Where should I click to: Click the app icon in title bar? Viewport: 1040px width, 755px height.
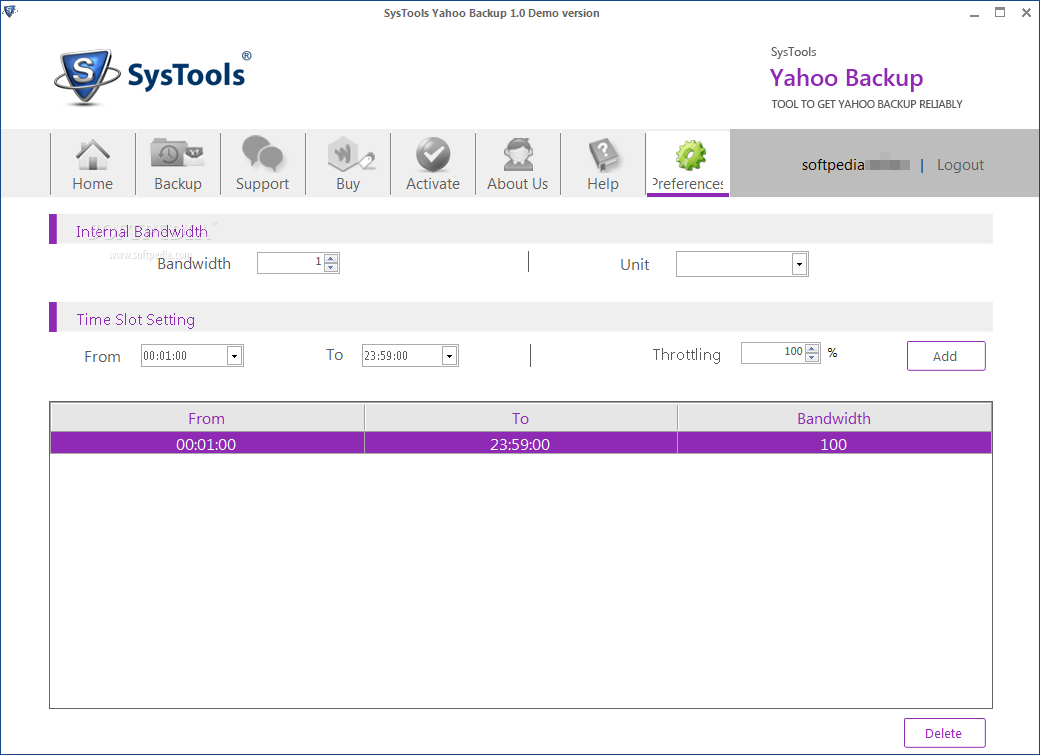(9, 11)
